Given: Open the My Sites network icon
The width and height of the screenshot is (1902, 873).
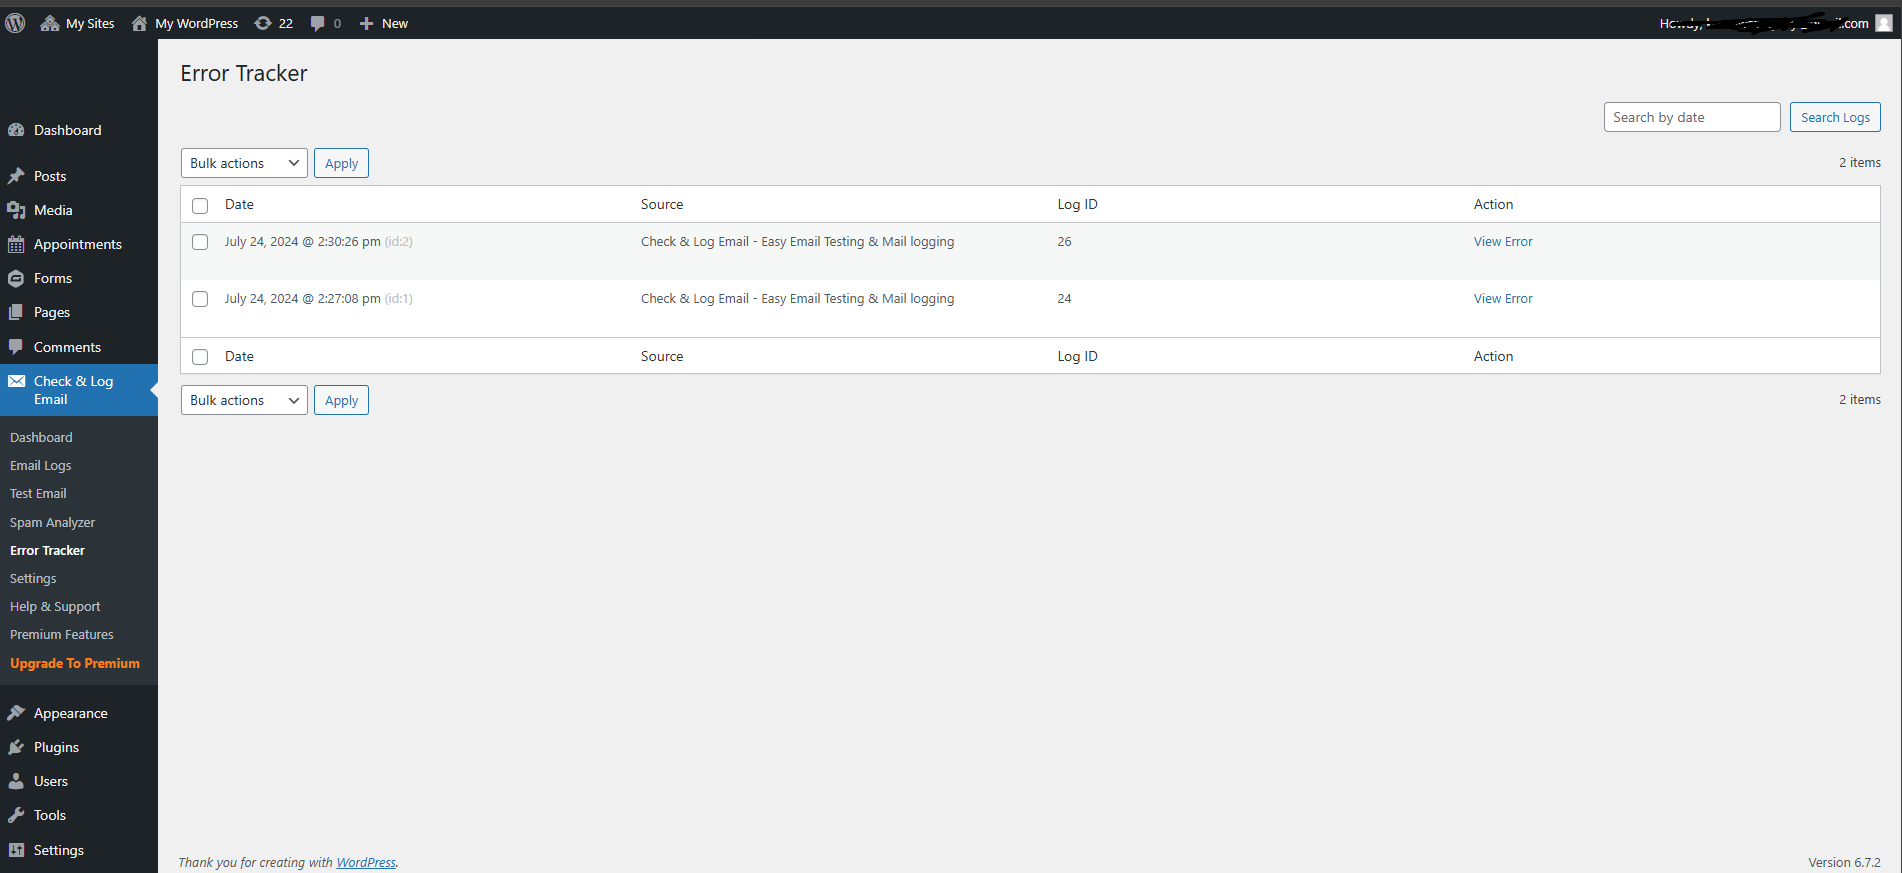Looking at the screenshot, I should click(50, 23).
